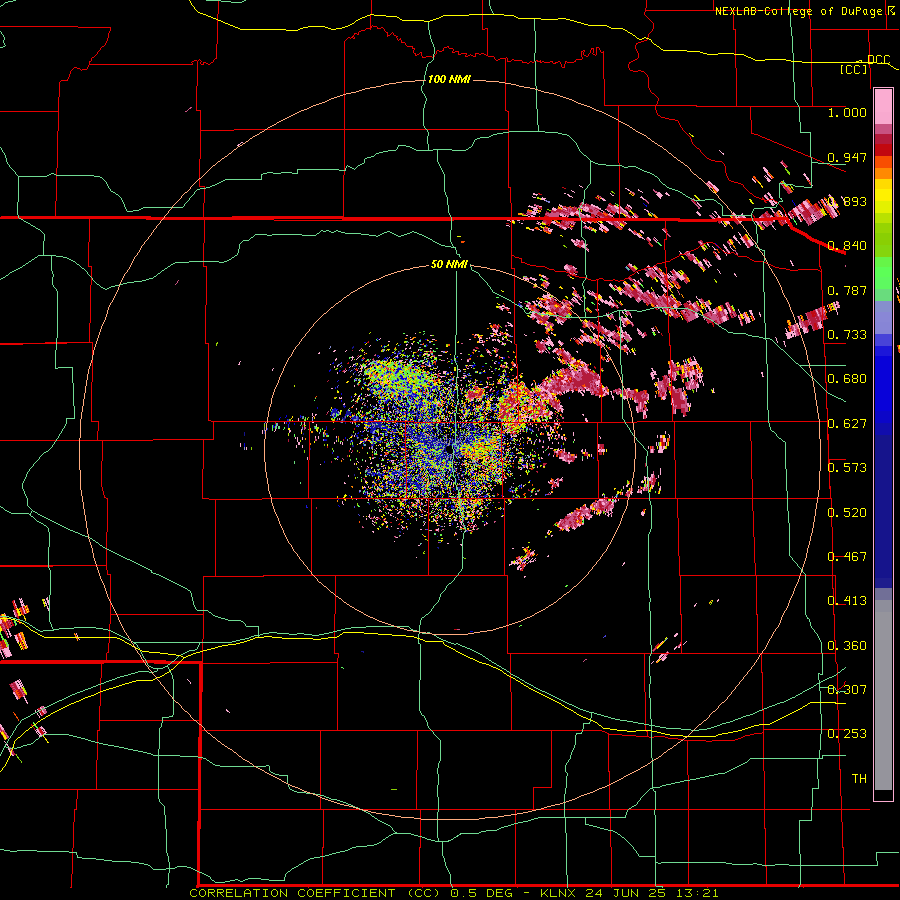Click the CORRELATION COEFFICIENT caption at the bottom
Image resolution: width=900 pixels, height=900 pixels.
click(x=453, y=893)
